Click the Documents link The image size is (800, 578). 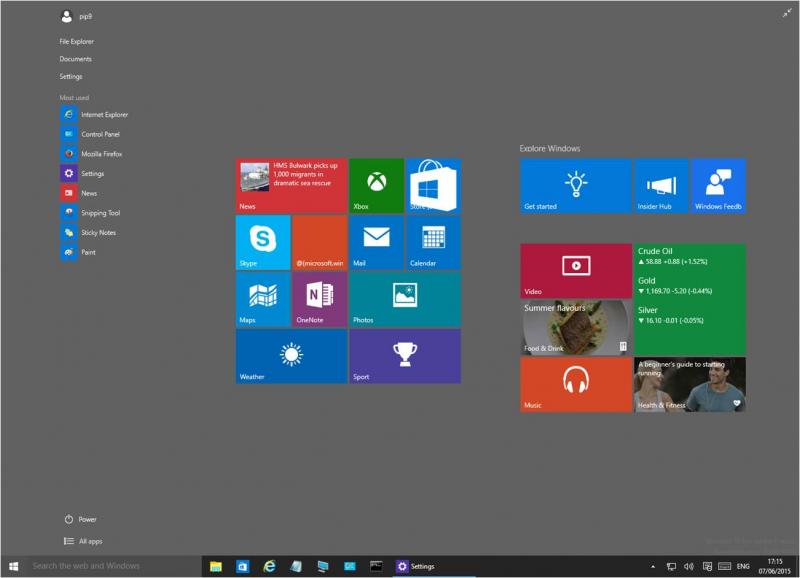(x=76, y=59)
